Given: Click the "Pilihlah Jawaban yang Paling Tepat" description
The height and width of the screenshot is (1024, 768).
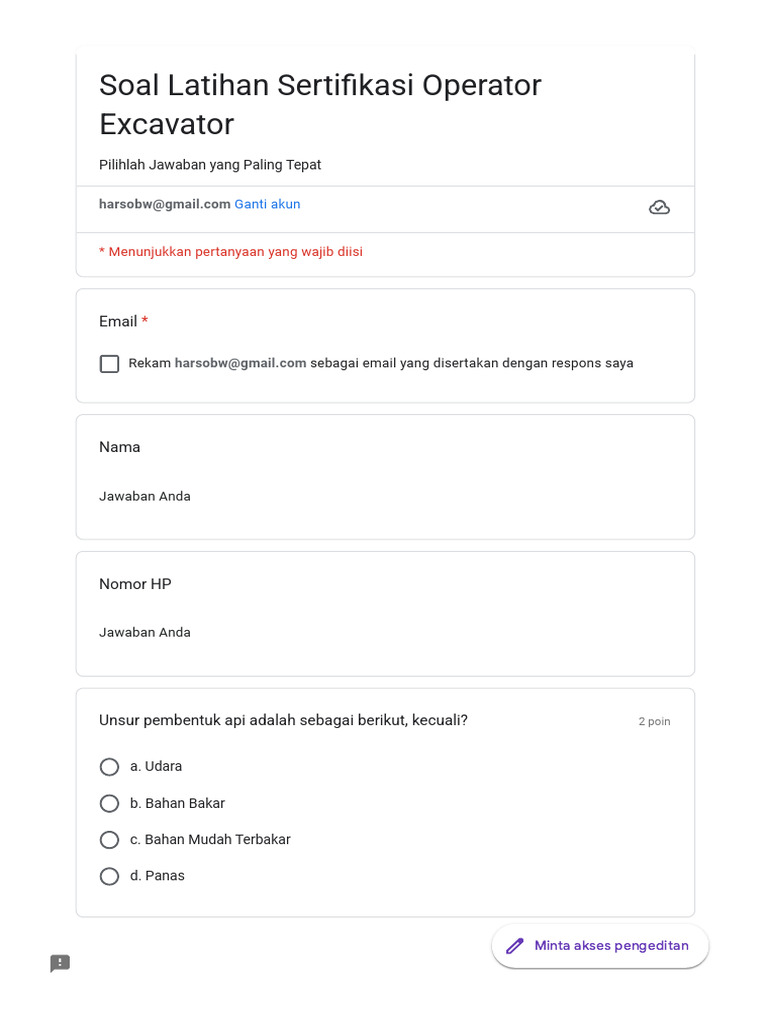Looking at the screenshot, I should tap(210, 165).
